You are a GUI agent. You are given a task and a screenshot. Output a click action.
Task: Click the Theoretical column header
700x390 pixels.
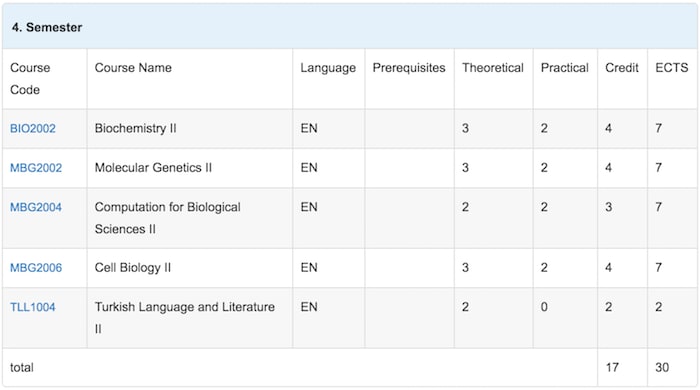coord(493,68)
